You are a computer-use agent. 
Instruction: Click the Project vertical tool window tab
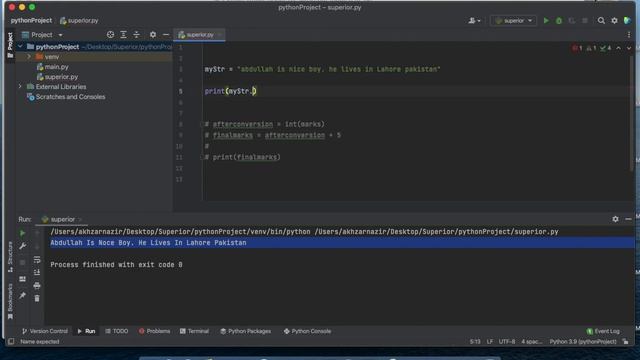click(10, 45)
